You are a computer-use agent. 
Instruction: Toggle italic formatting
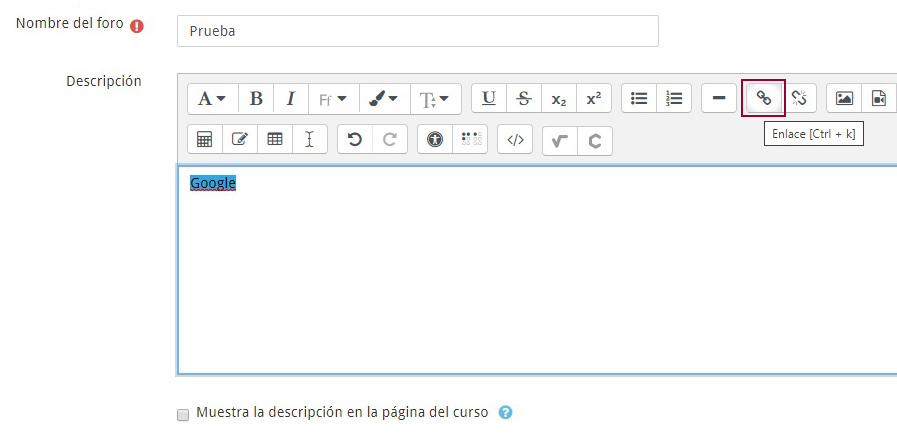pyautogui.click(x=291, y=99)
